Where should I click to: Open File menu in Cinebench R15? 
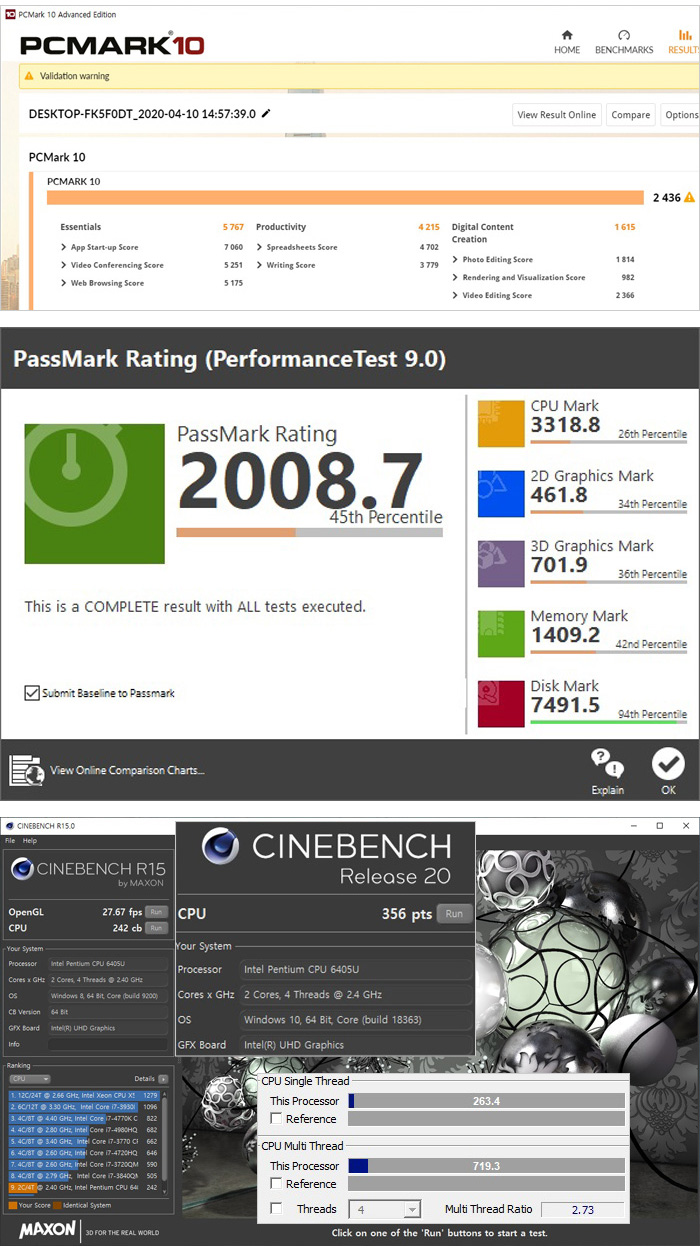[10, 841]
